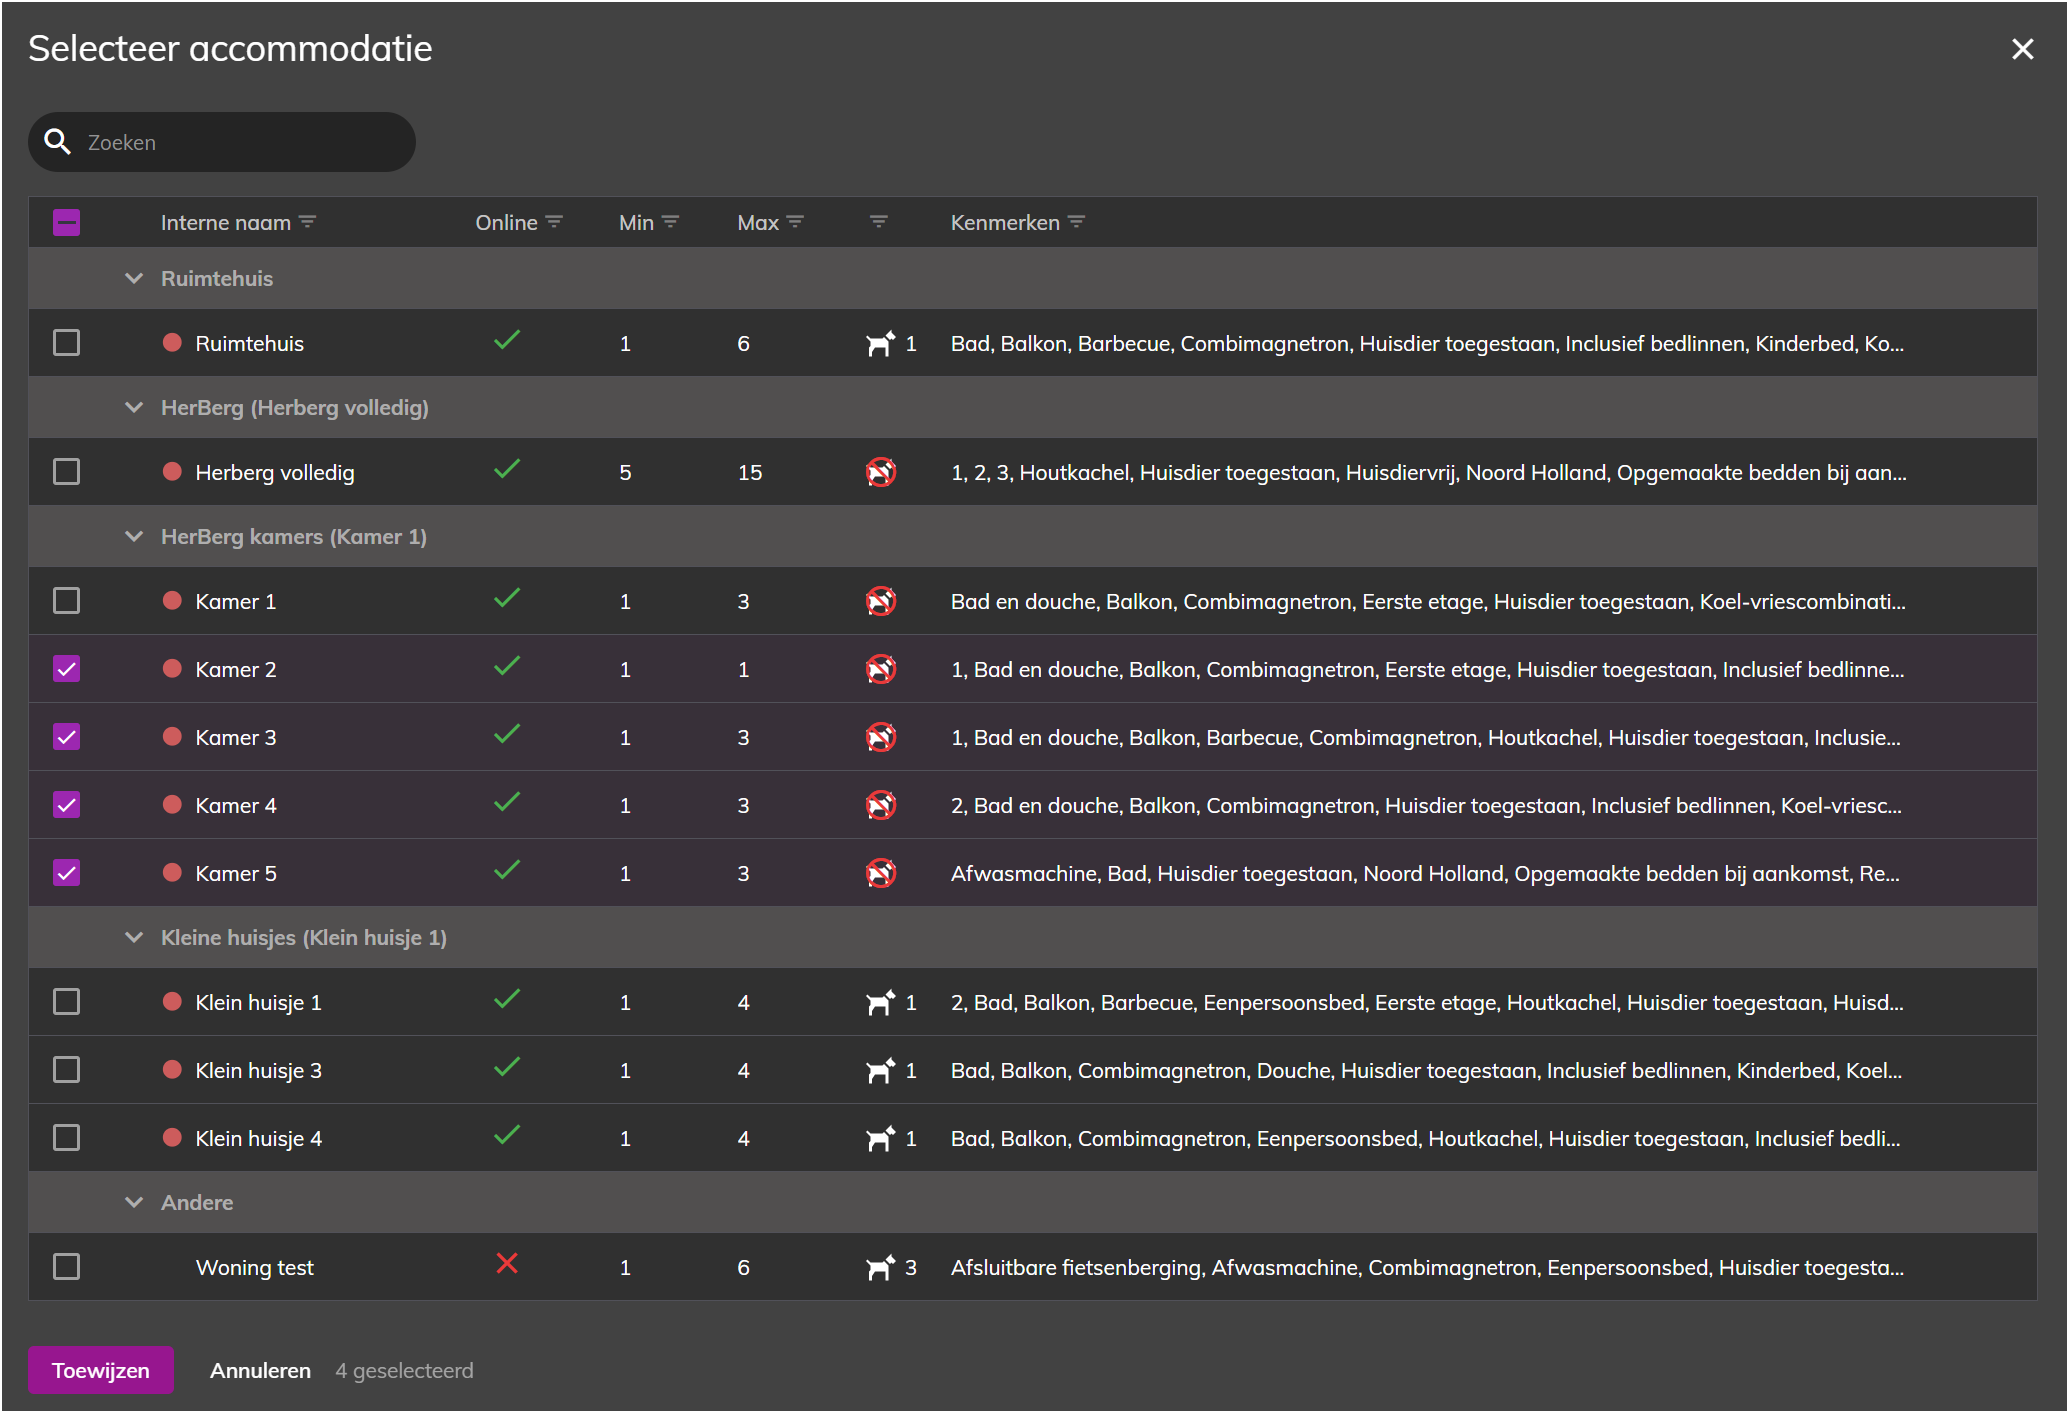The image size is (2069, 1413).
Task: Toggle the select-all checkbox in the header
Action: pos(67,222)
